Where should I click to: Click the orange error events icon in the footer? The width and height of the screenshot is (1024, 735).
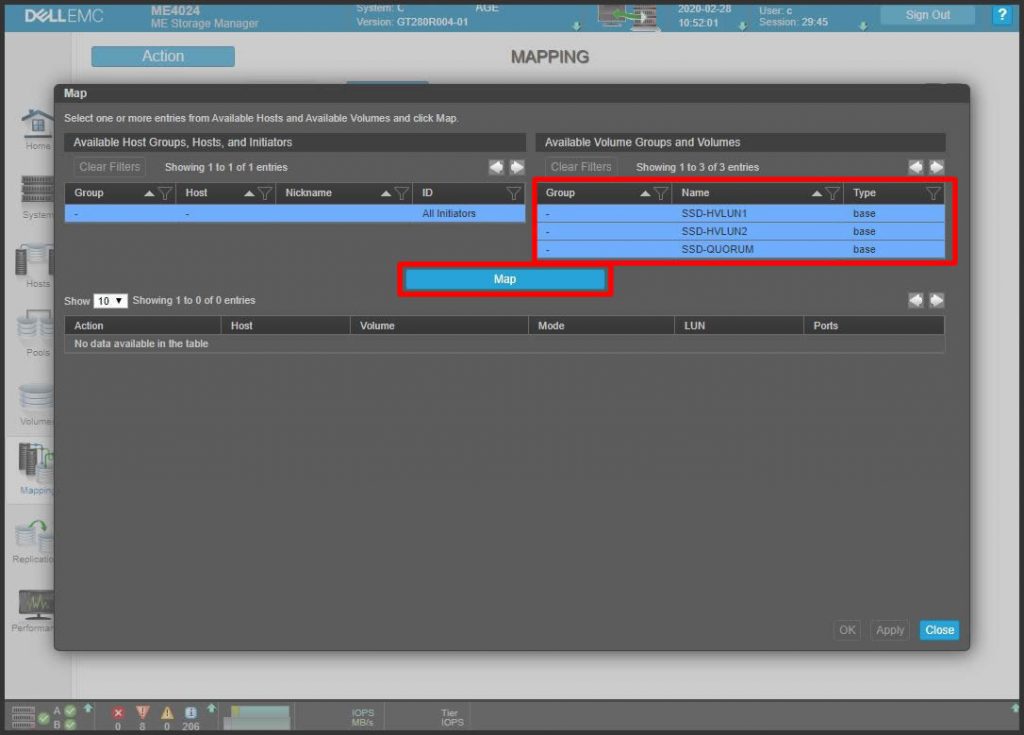142,713
